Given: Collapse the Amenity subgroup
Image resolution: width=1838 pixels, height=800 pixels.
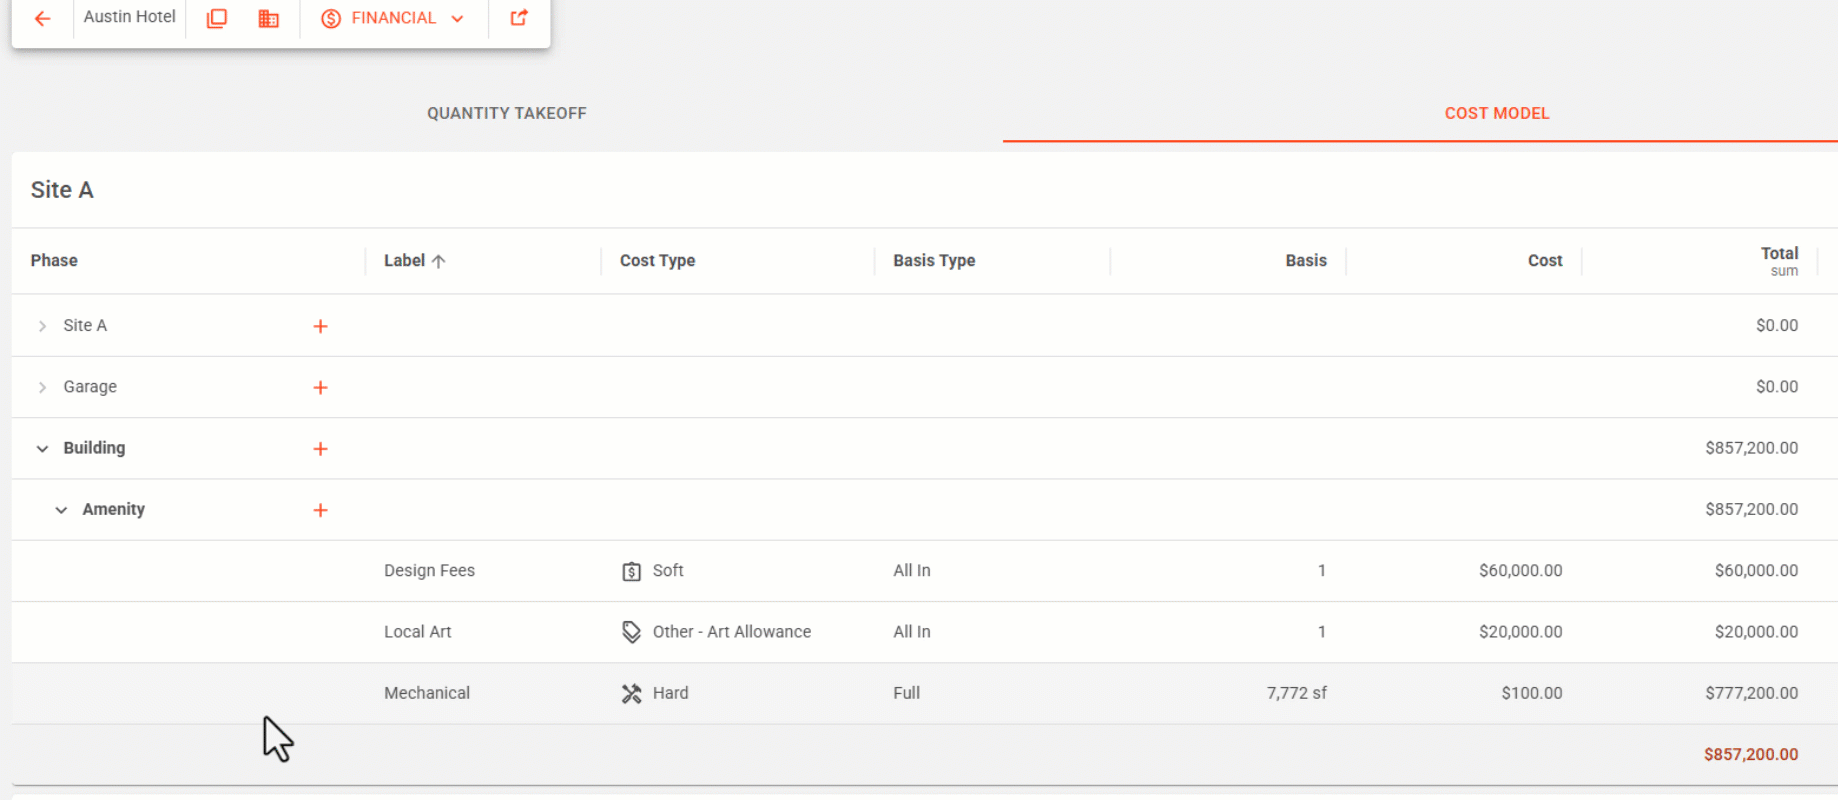Looking at the screenshot, I should pos(61,510).
